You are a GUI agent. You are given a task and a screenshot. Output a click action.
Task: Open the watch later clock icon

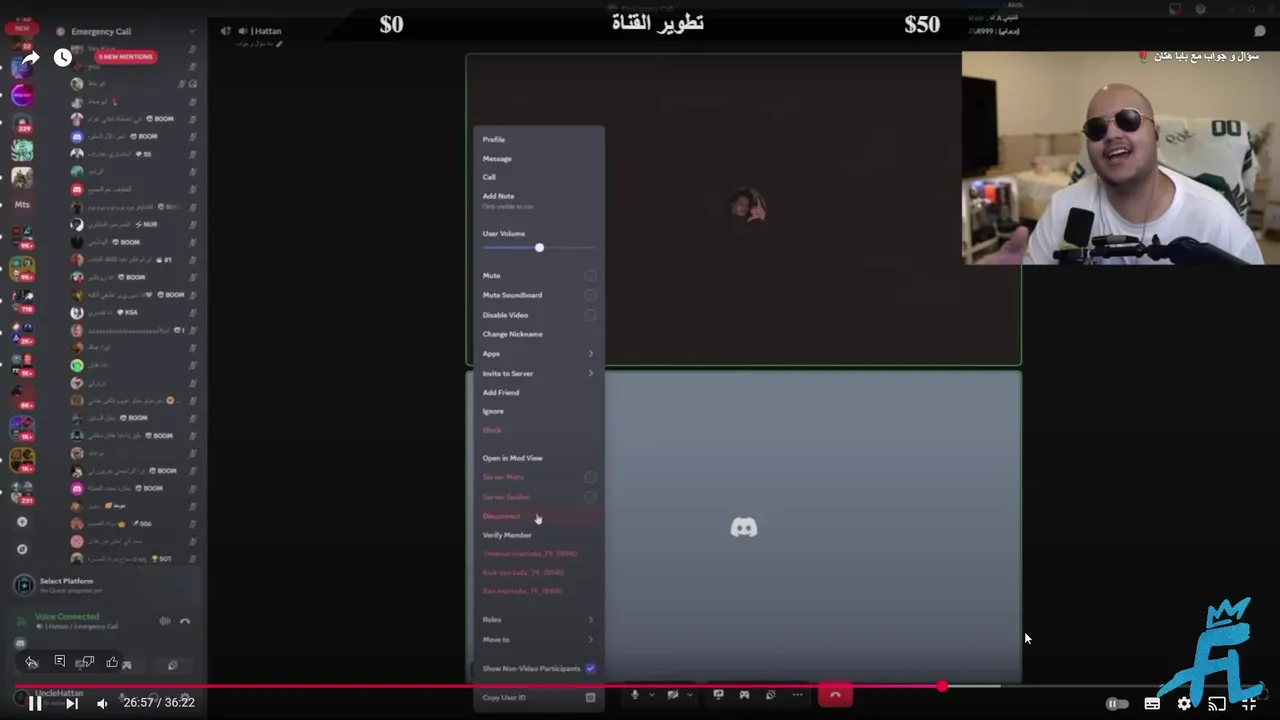click(62, 58)
